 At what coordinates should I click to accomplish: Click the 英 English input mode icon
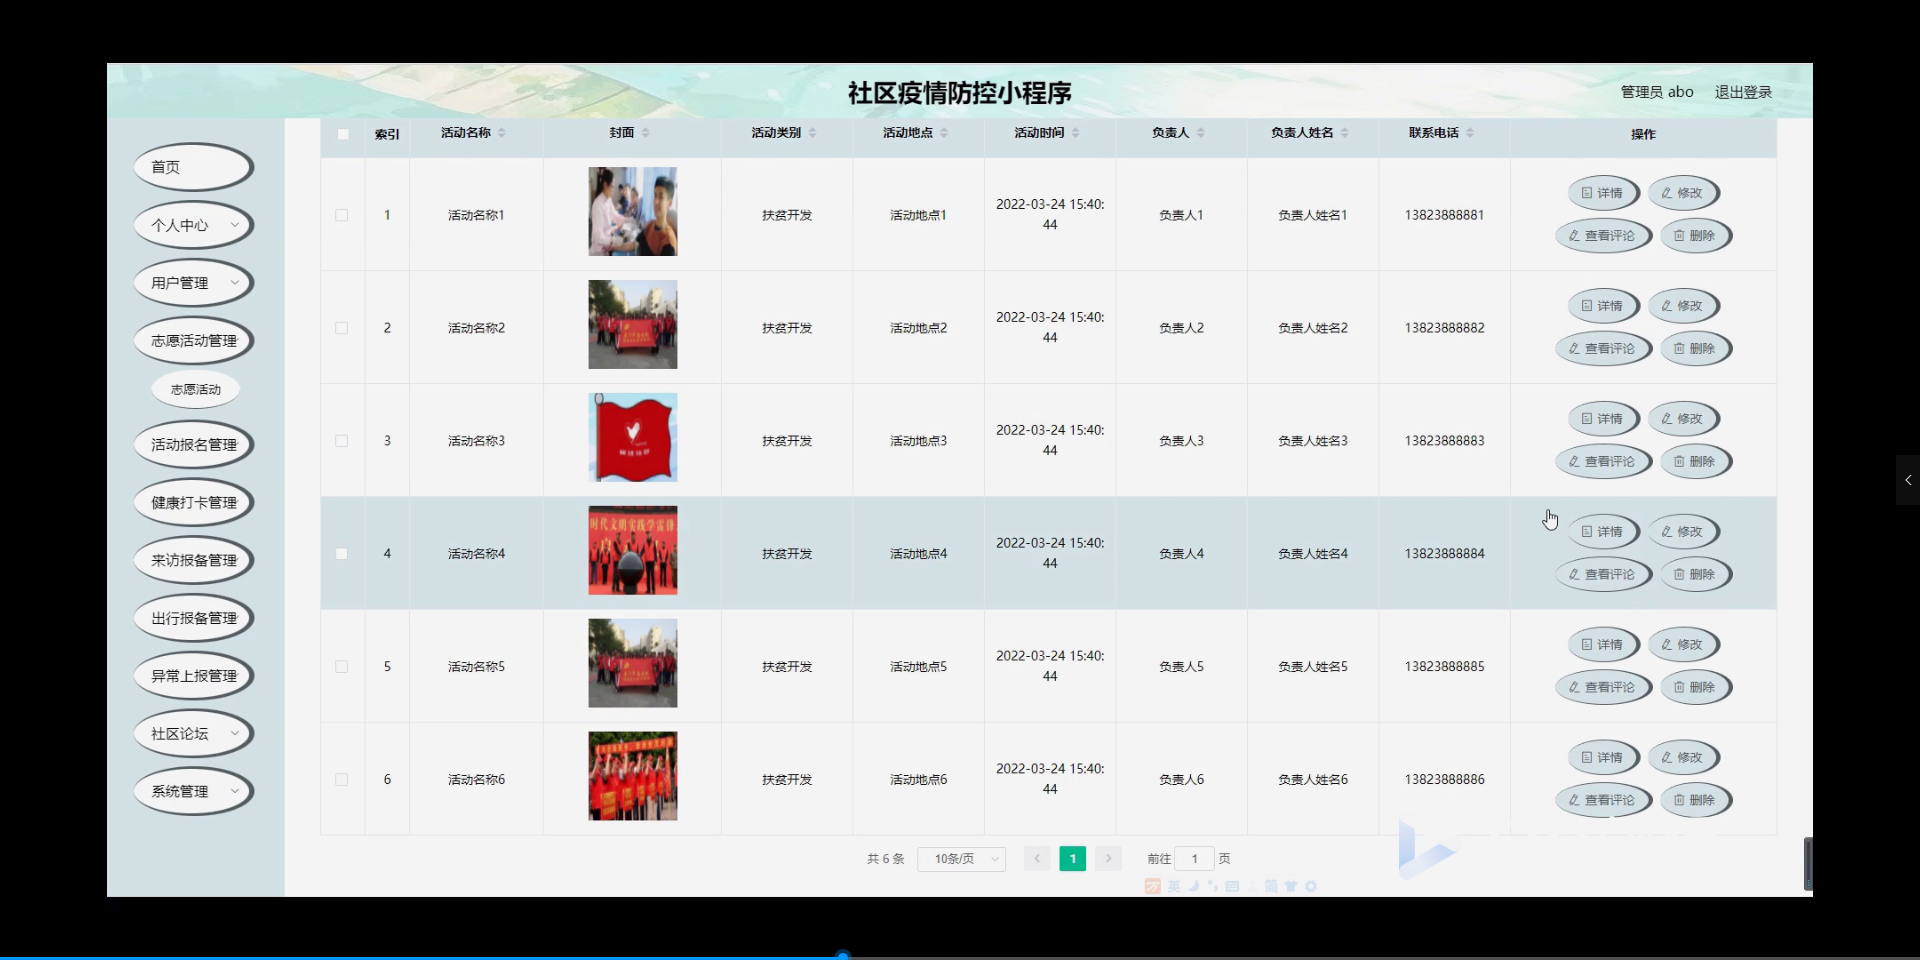click(1173, 886)
